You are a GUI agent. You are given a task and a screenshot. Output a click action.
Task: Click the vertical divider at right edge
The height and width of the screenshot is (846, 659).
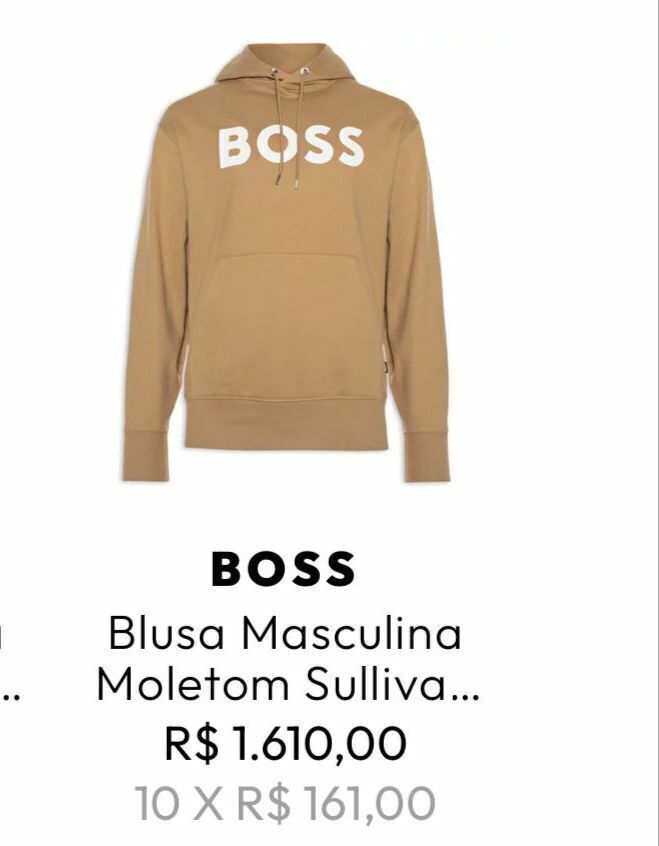tap(656, 423)
